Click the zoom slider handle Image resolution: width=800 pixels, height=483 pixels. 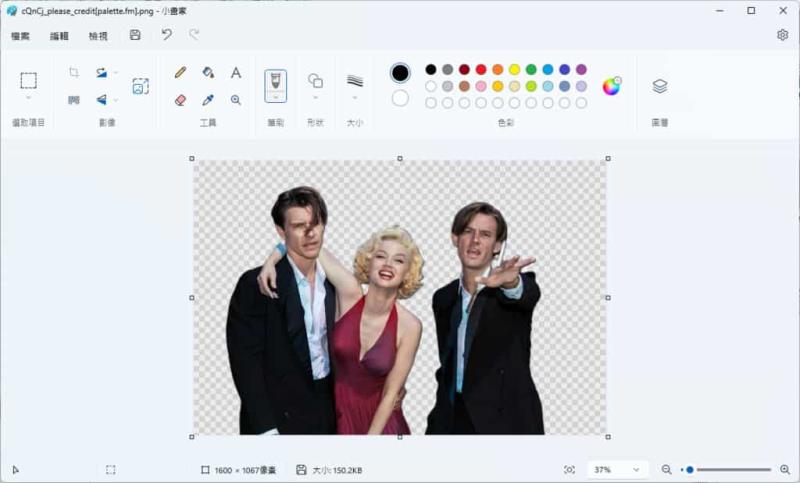[x=690, y=470]
